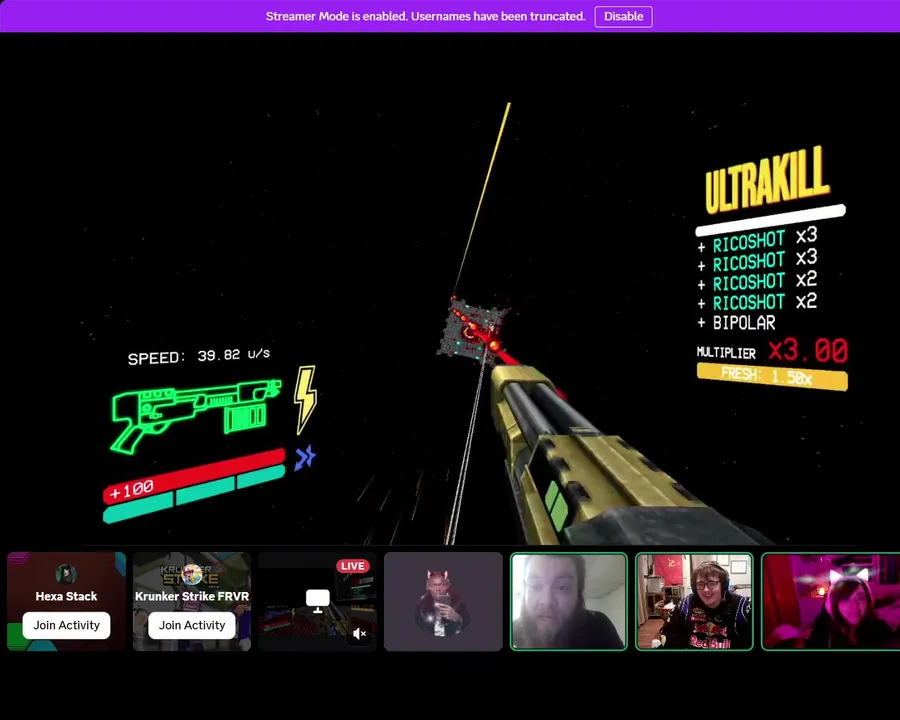
Task: Click the yellow FRESH: 1.50x bar
Action: click(x=772, y=377)
